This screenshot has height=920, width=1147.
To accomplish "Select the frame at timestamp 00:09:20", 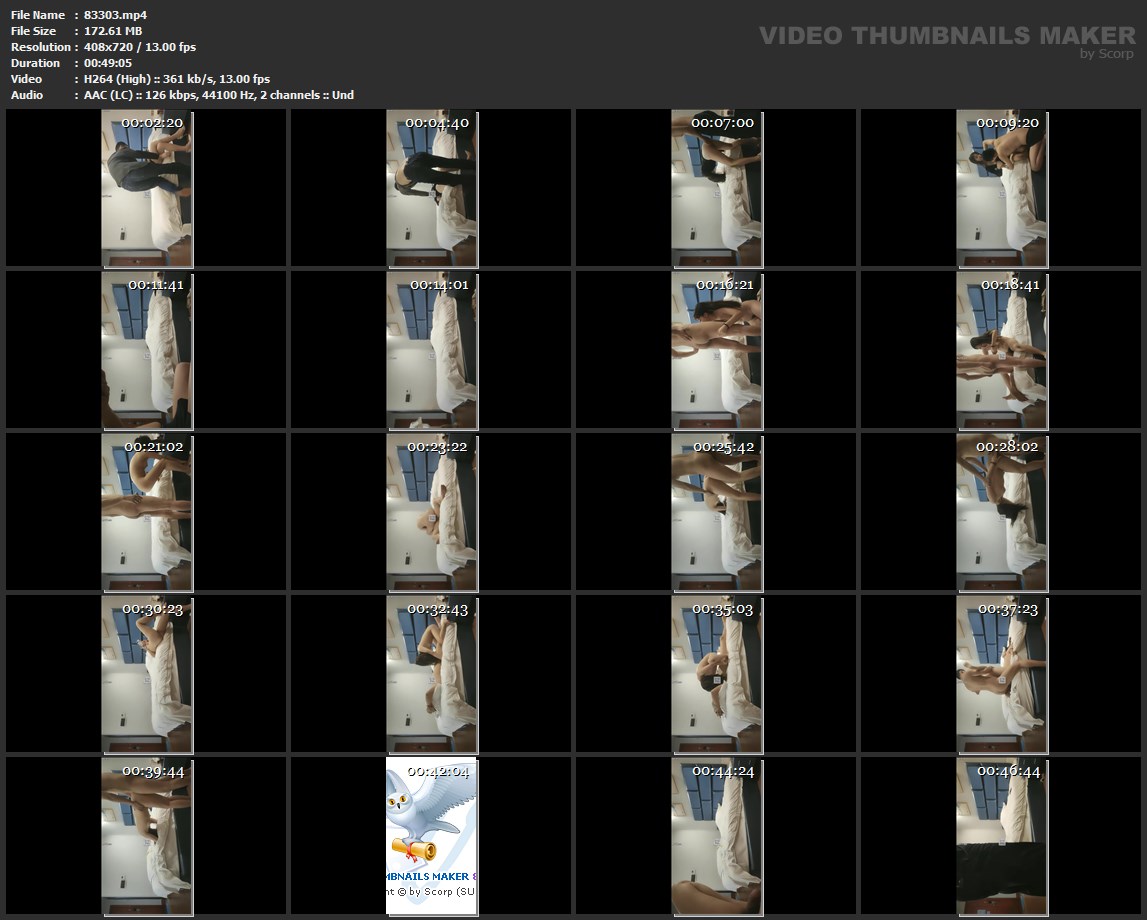I will point(1001,188).
